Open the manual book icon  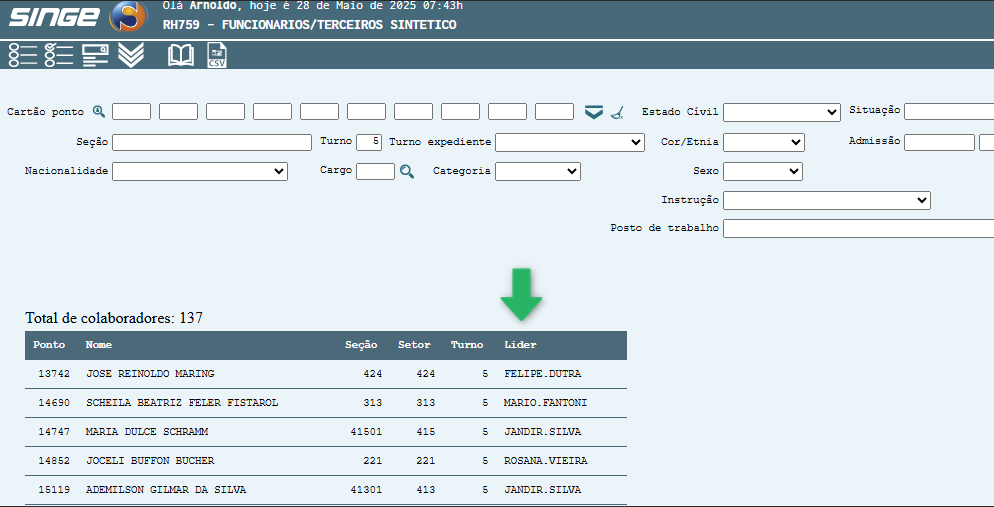coord(181,55)
